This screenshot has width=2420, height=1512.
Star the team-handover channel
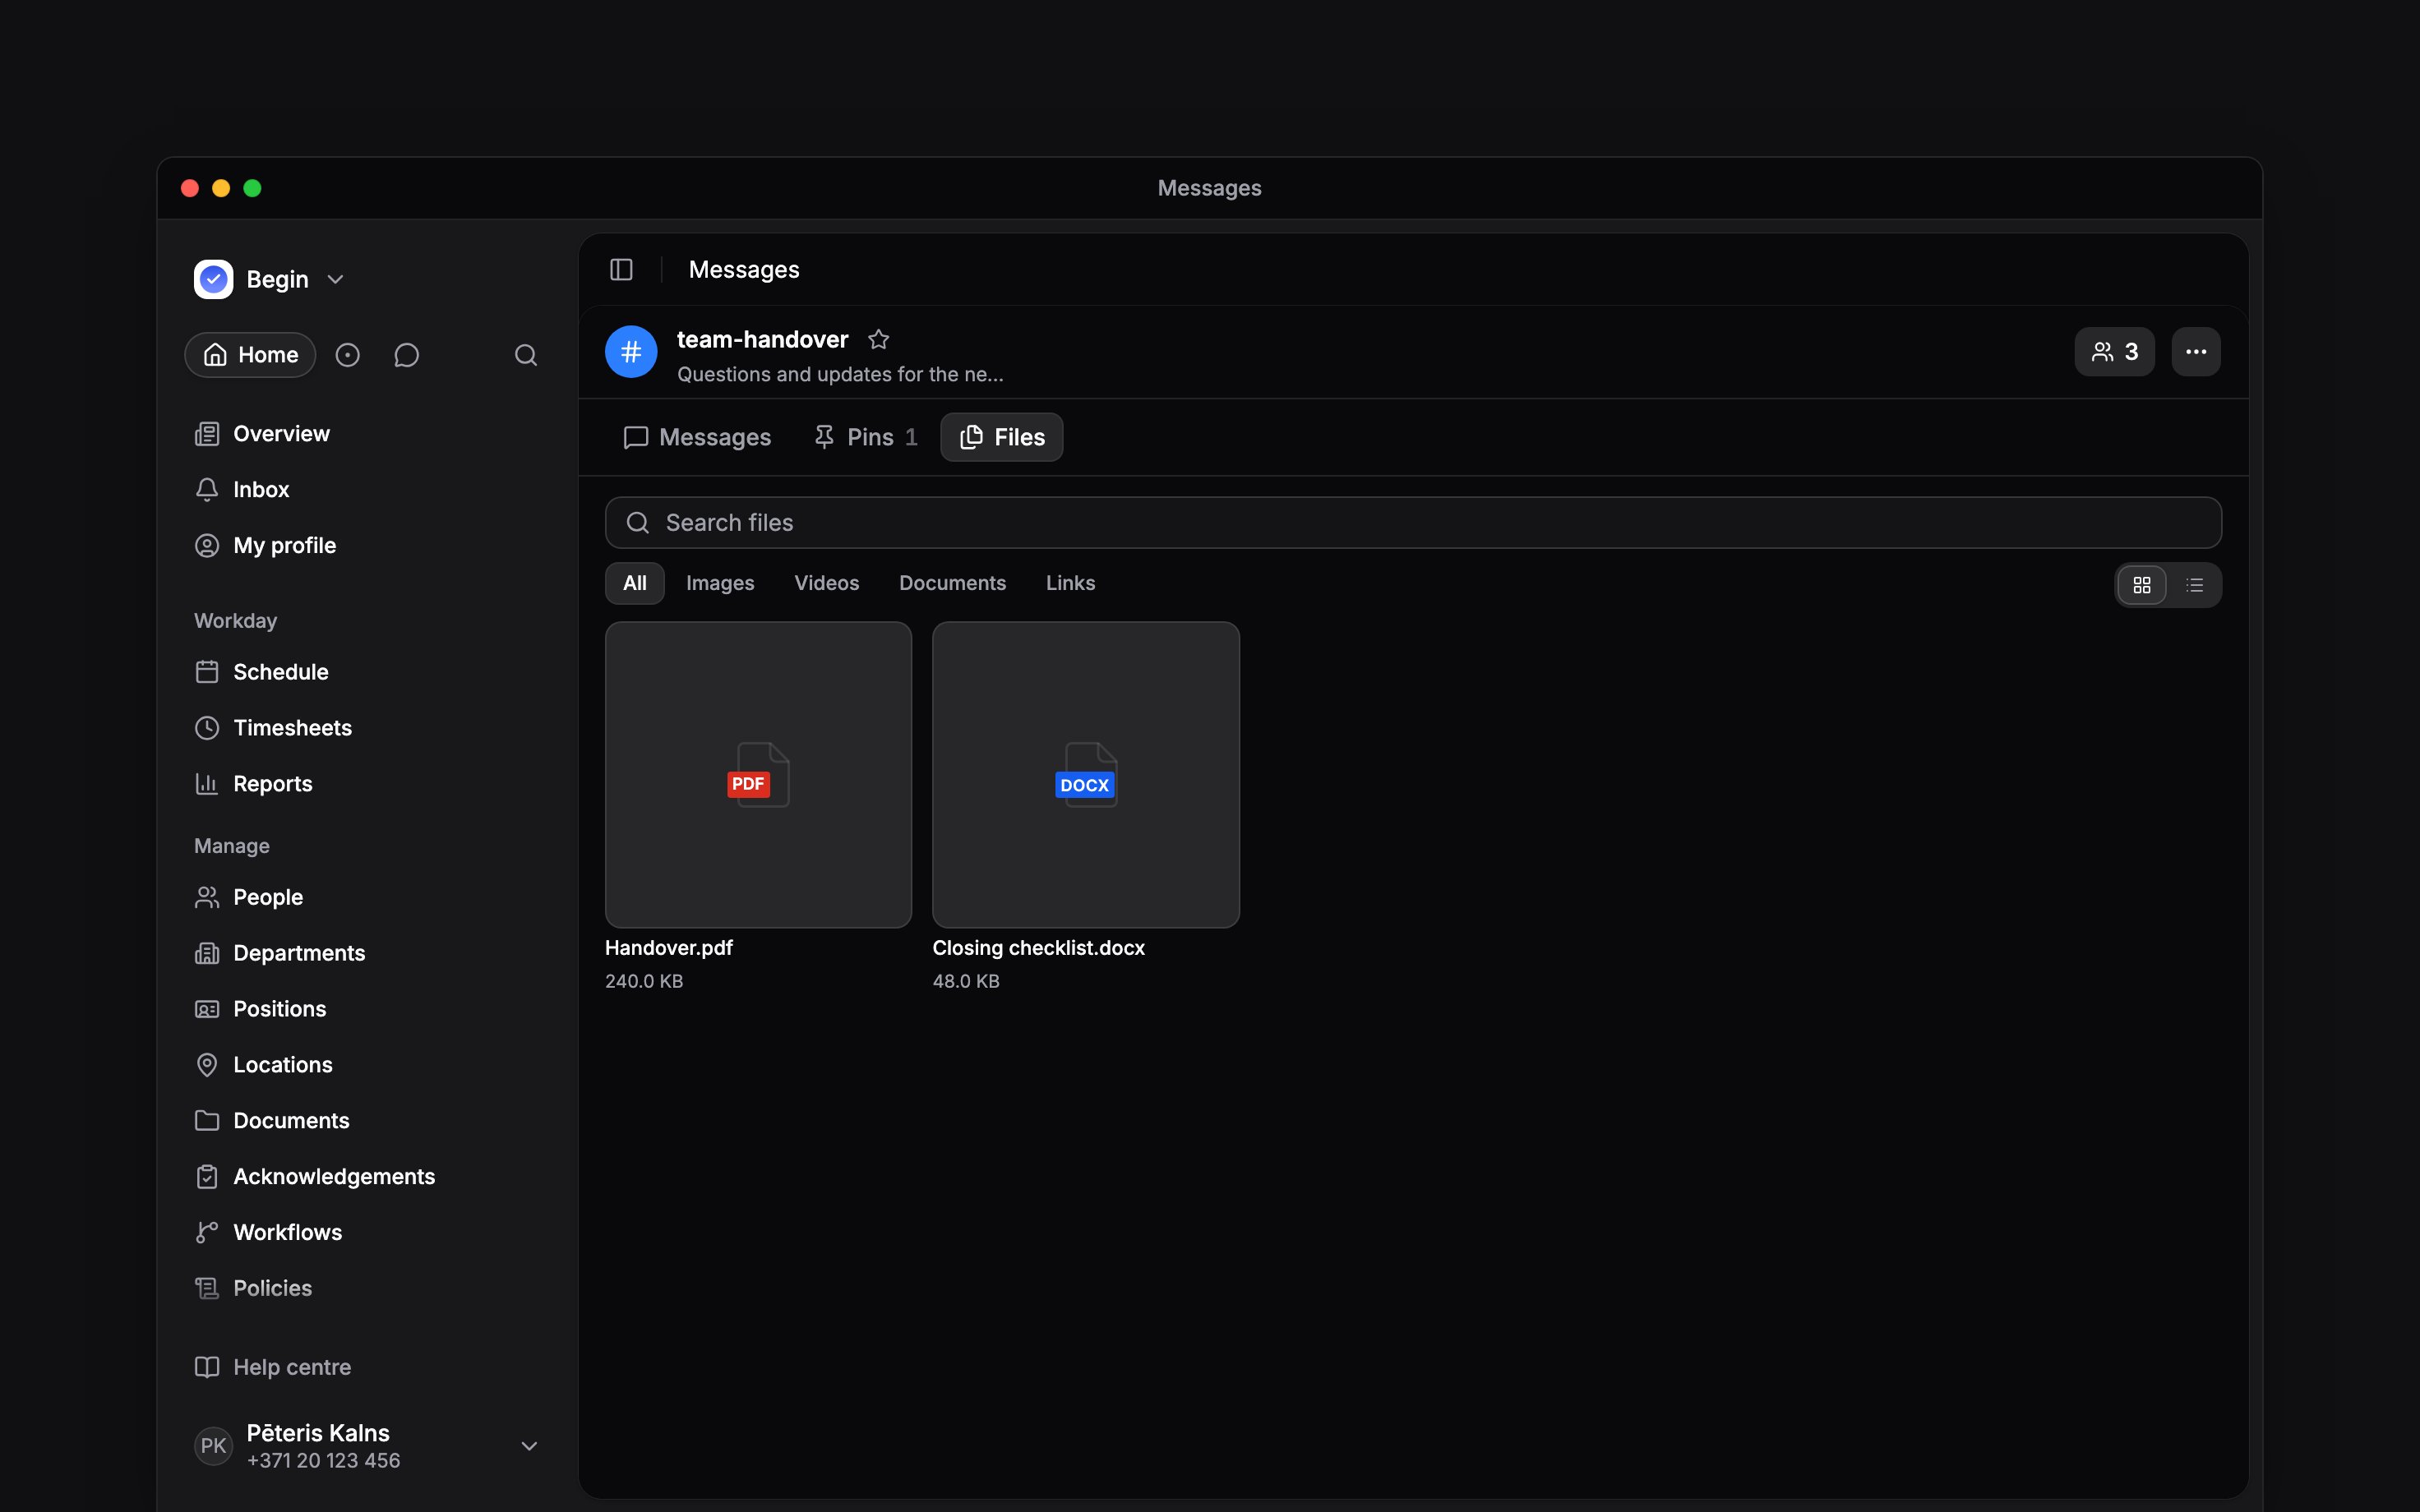coord(878,340)
